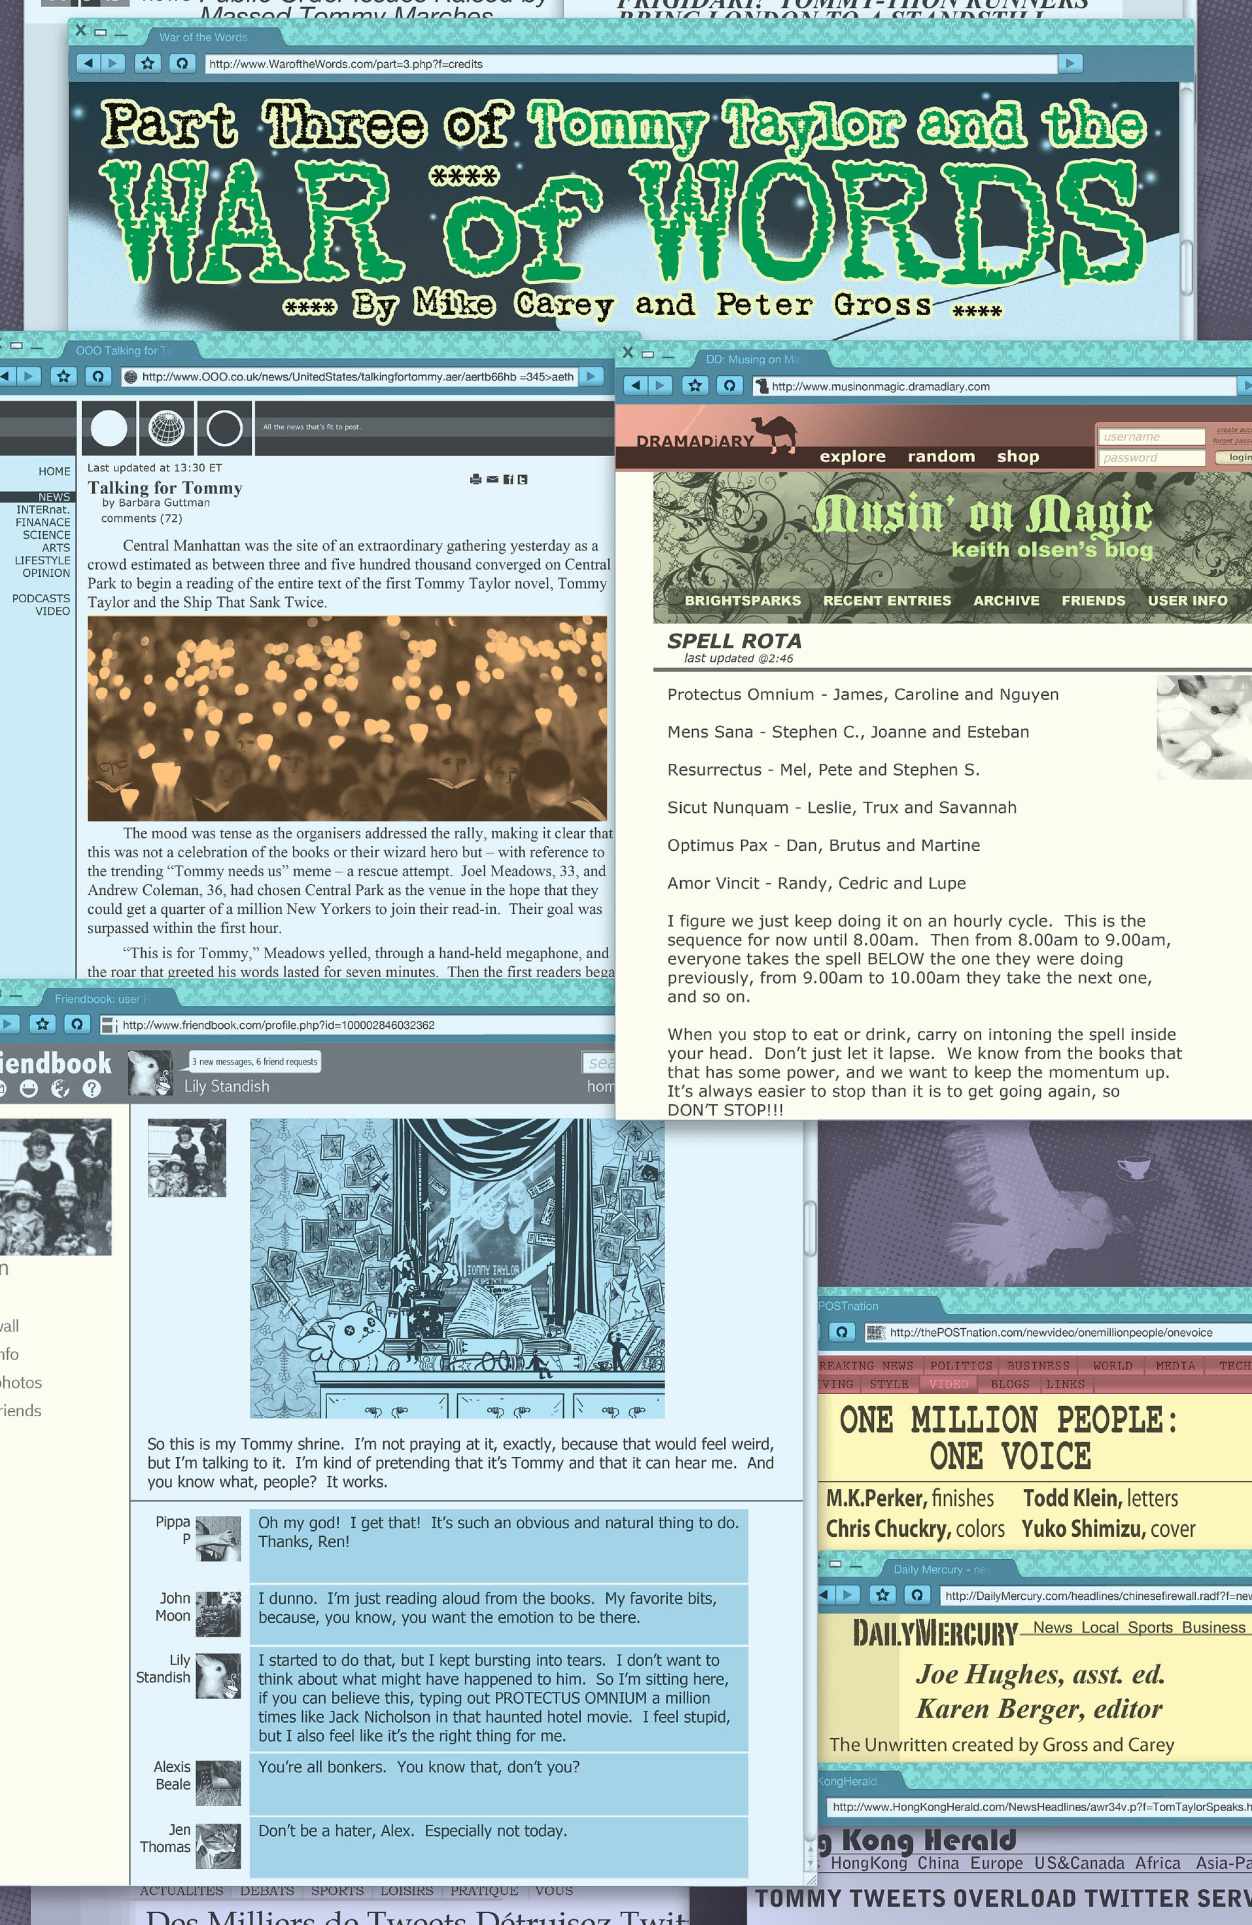This screenshot has height=1925, width=1252.
Task: Print the Talking for Tommy article
Action: (475, 480)
